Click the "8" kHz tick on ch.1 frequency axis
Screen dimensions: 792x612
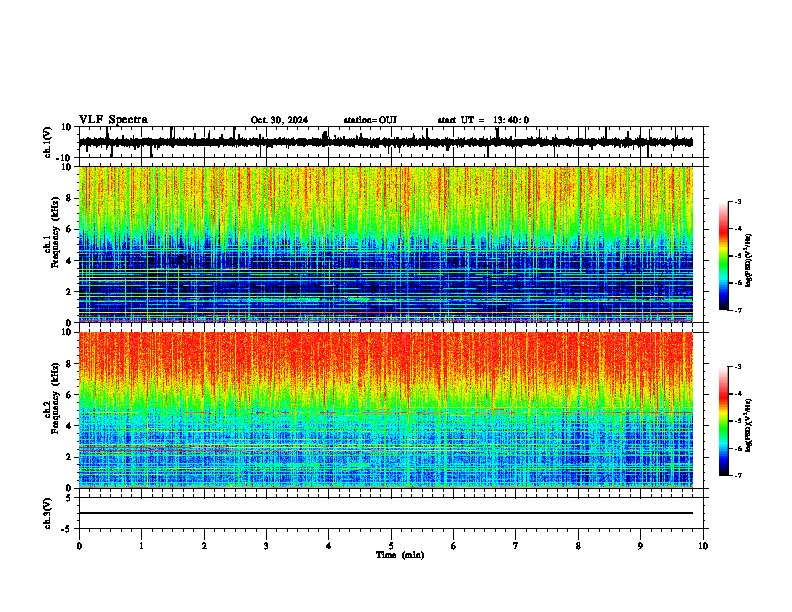coord(70,198)
